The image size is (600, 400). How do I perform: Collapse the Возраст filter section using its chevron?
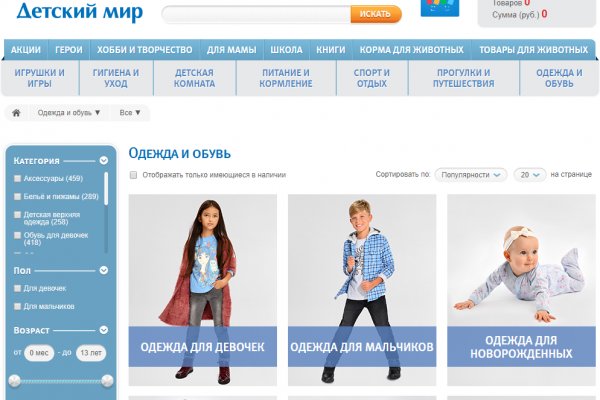click(104, 330)
